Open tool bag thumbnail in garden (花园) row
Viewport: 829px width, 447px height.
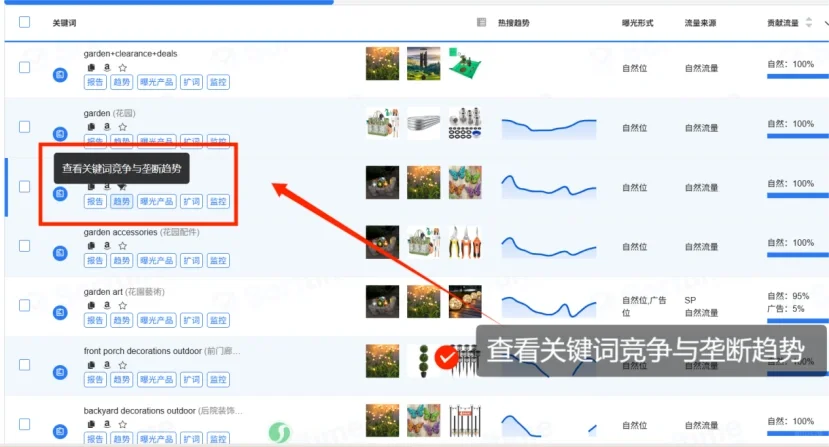(382, 123)
